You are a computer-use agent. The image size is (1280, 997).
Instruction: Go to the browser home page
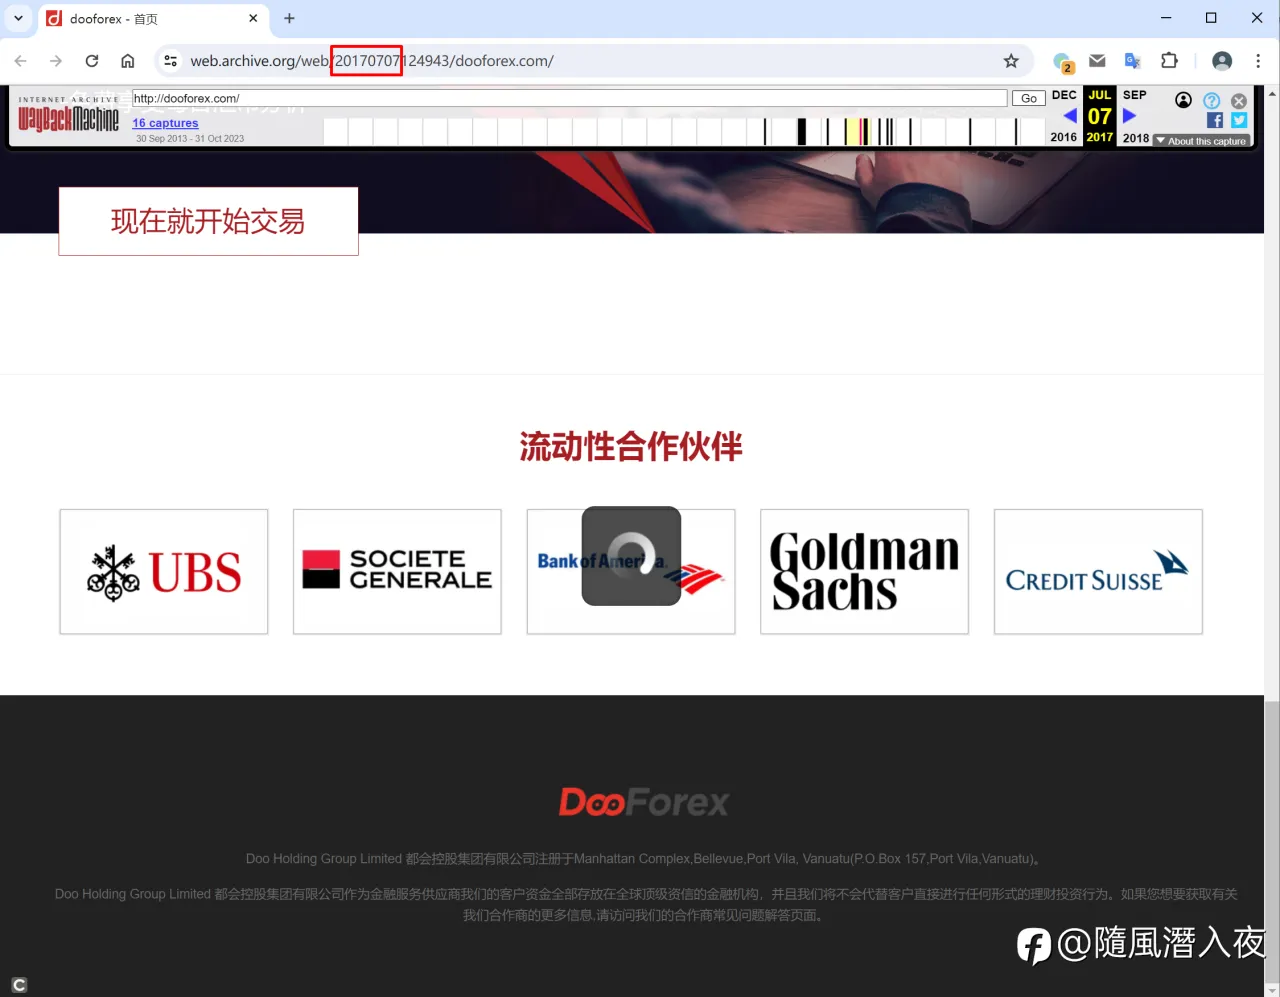pyautogui.click(x=128, y=61)
